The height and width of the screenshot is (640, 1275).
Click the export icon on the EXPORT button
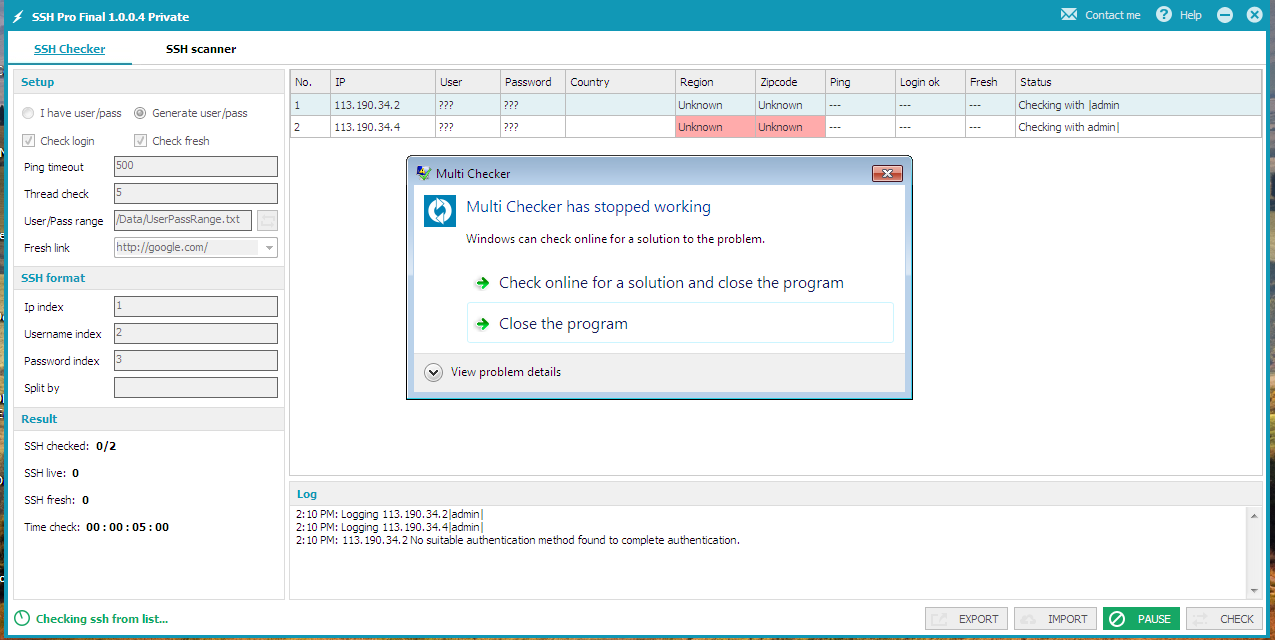[941, 618]
